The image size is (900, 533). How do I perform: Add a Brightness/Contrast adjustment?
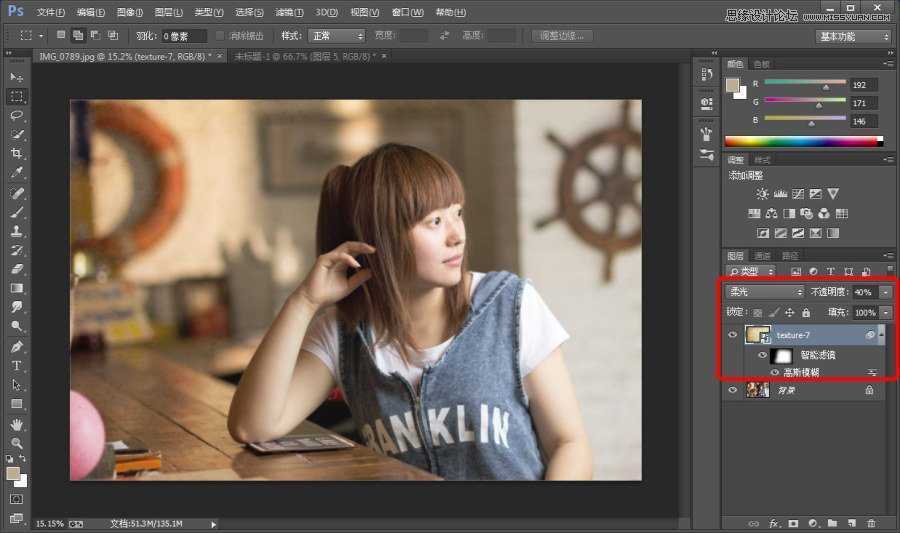point(762,194)
